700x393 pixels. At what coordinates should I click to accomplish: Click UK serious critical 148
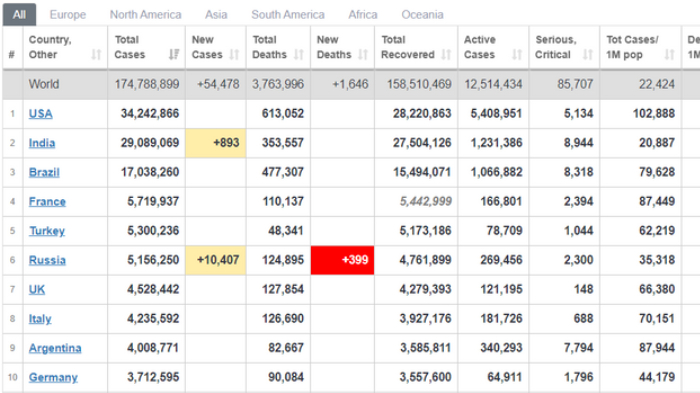point(584,289)
